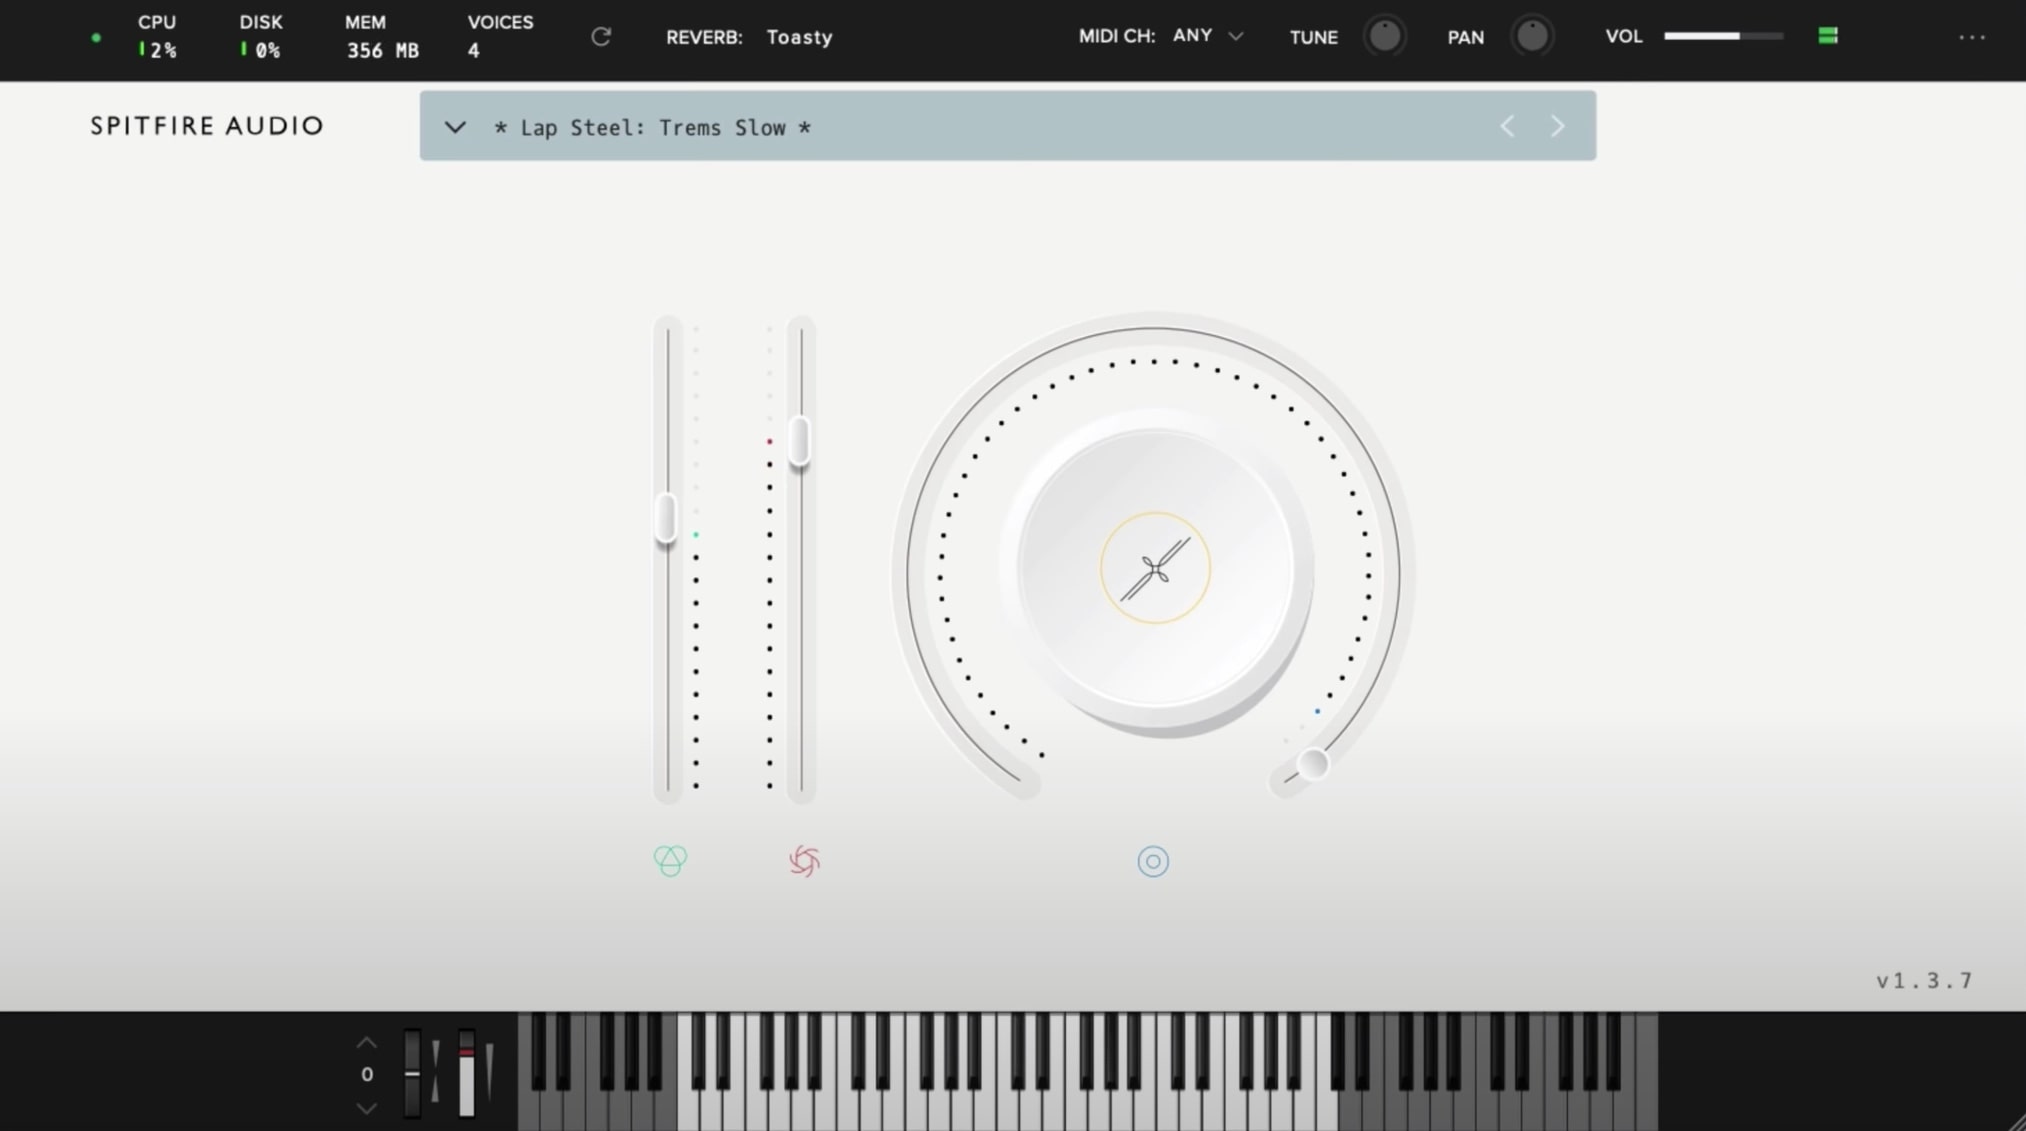This screenshot has width=2026, height=1131.
Task: Expand the Lap Steel preset list chevron
Action: click(455, 127)
